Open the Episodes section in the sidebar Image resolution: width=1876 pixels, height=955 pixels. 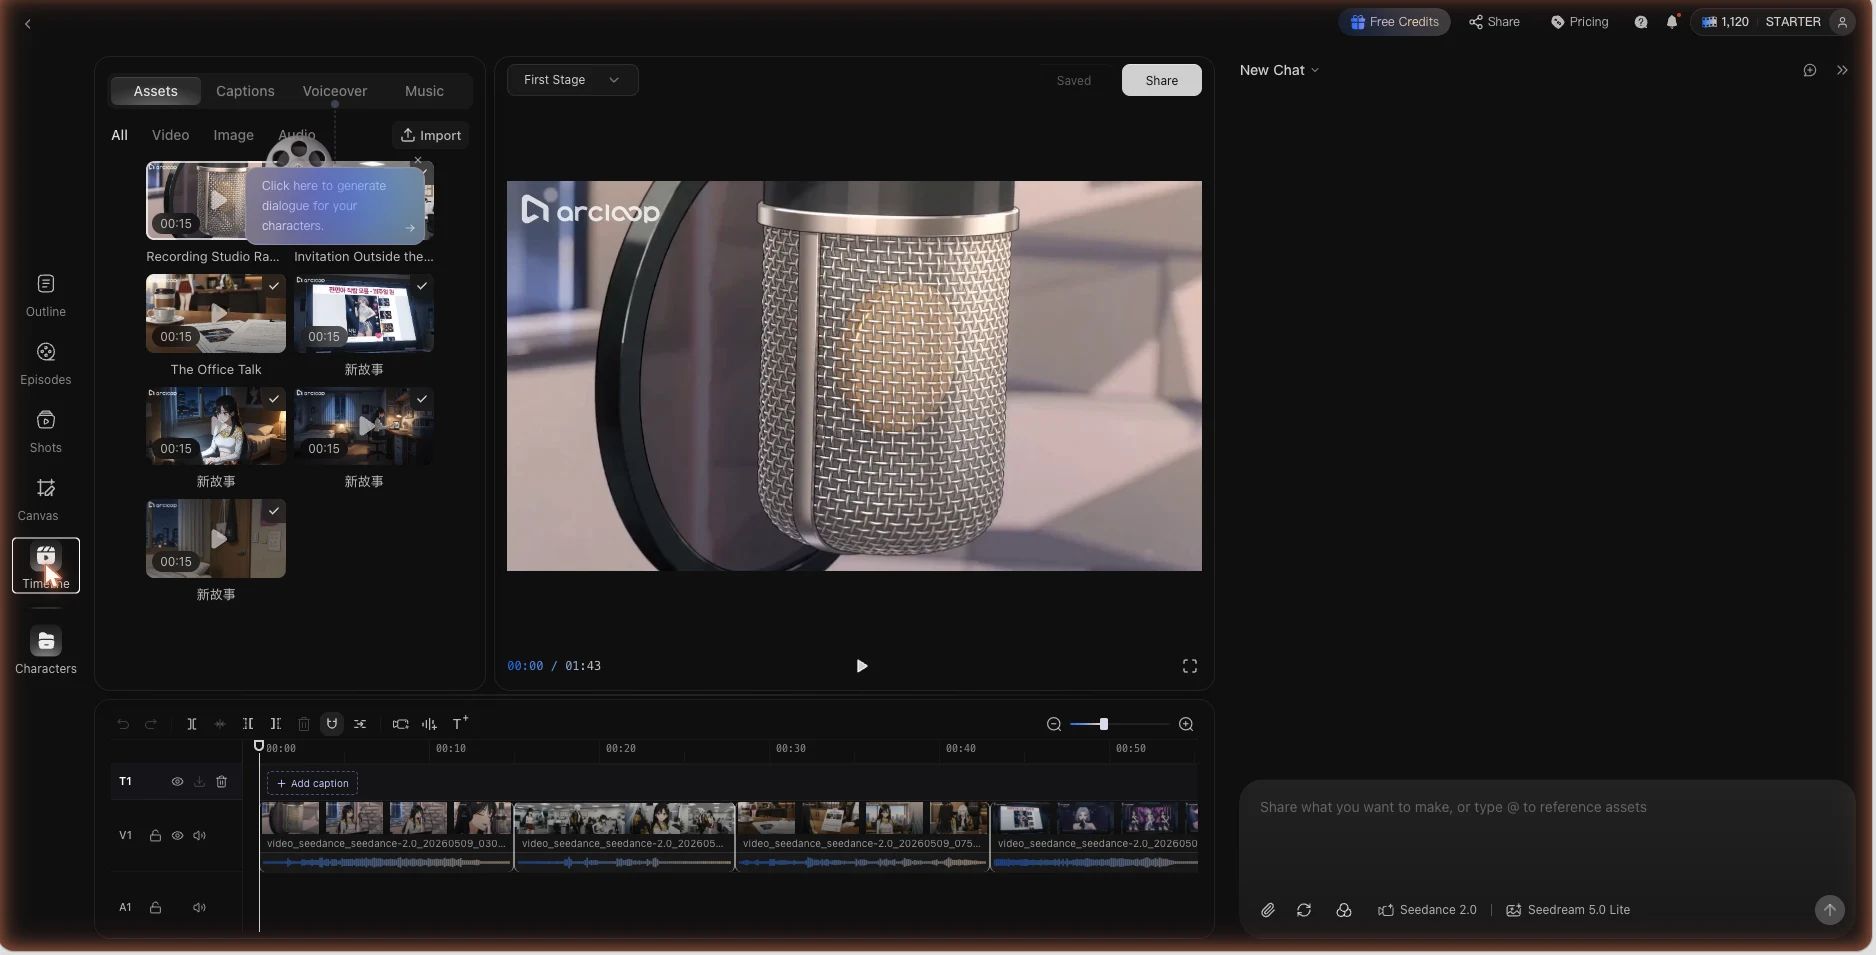coord(46,364)
